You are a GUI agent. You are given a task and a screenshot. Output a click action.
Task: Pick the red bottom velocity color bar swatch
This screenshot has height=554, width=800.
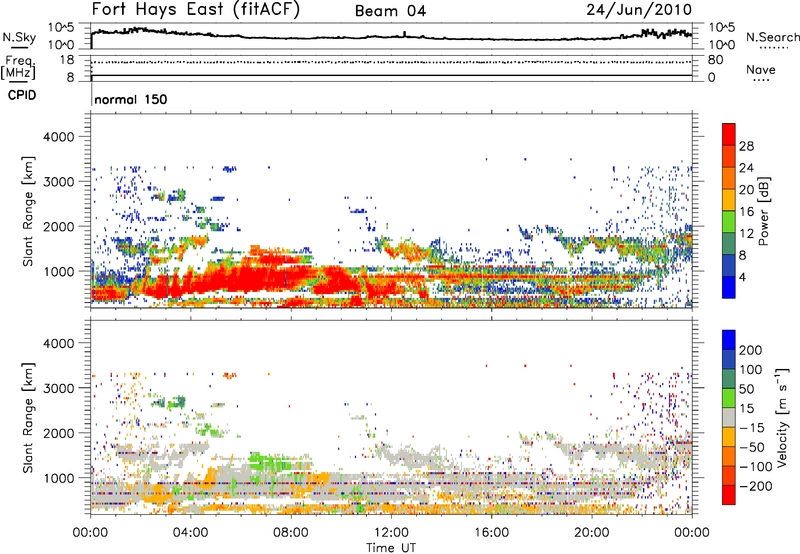tap(729, 495)
